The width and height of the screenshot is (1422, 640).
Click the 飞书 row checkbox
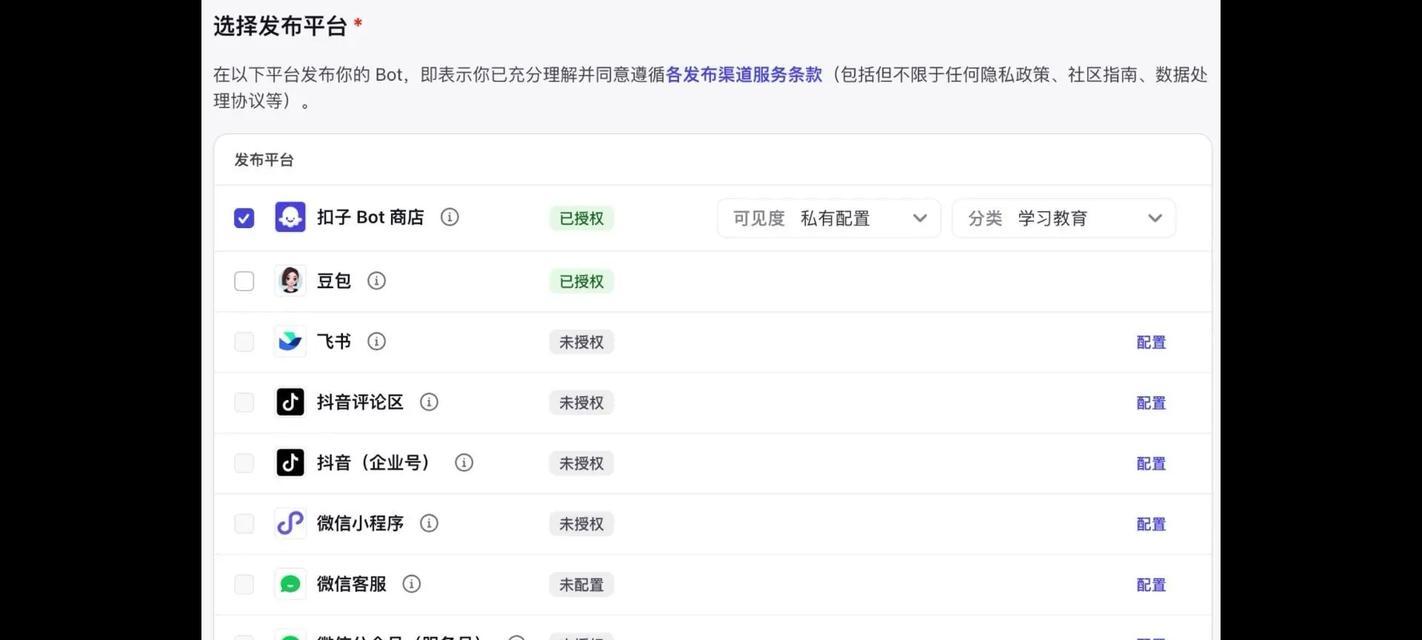[244, 342]
